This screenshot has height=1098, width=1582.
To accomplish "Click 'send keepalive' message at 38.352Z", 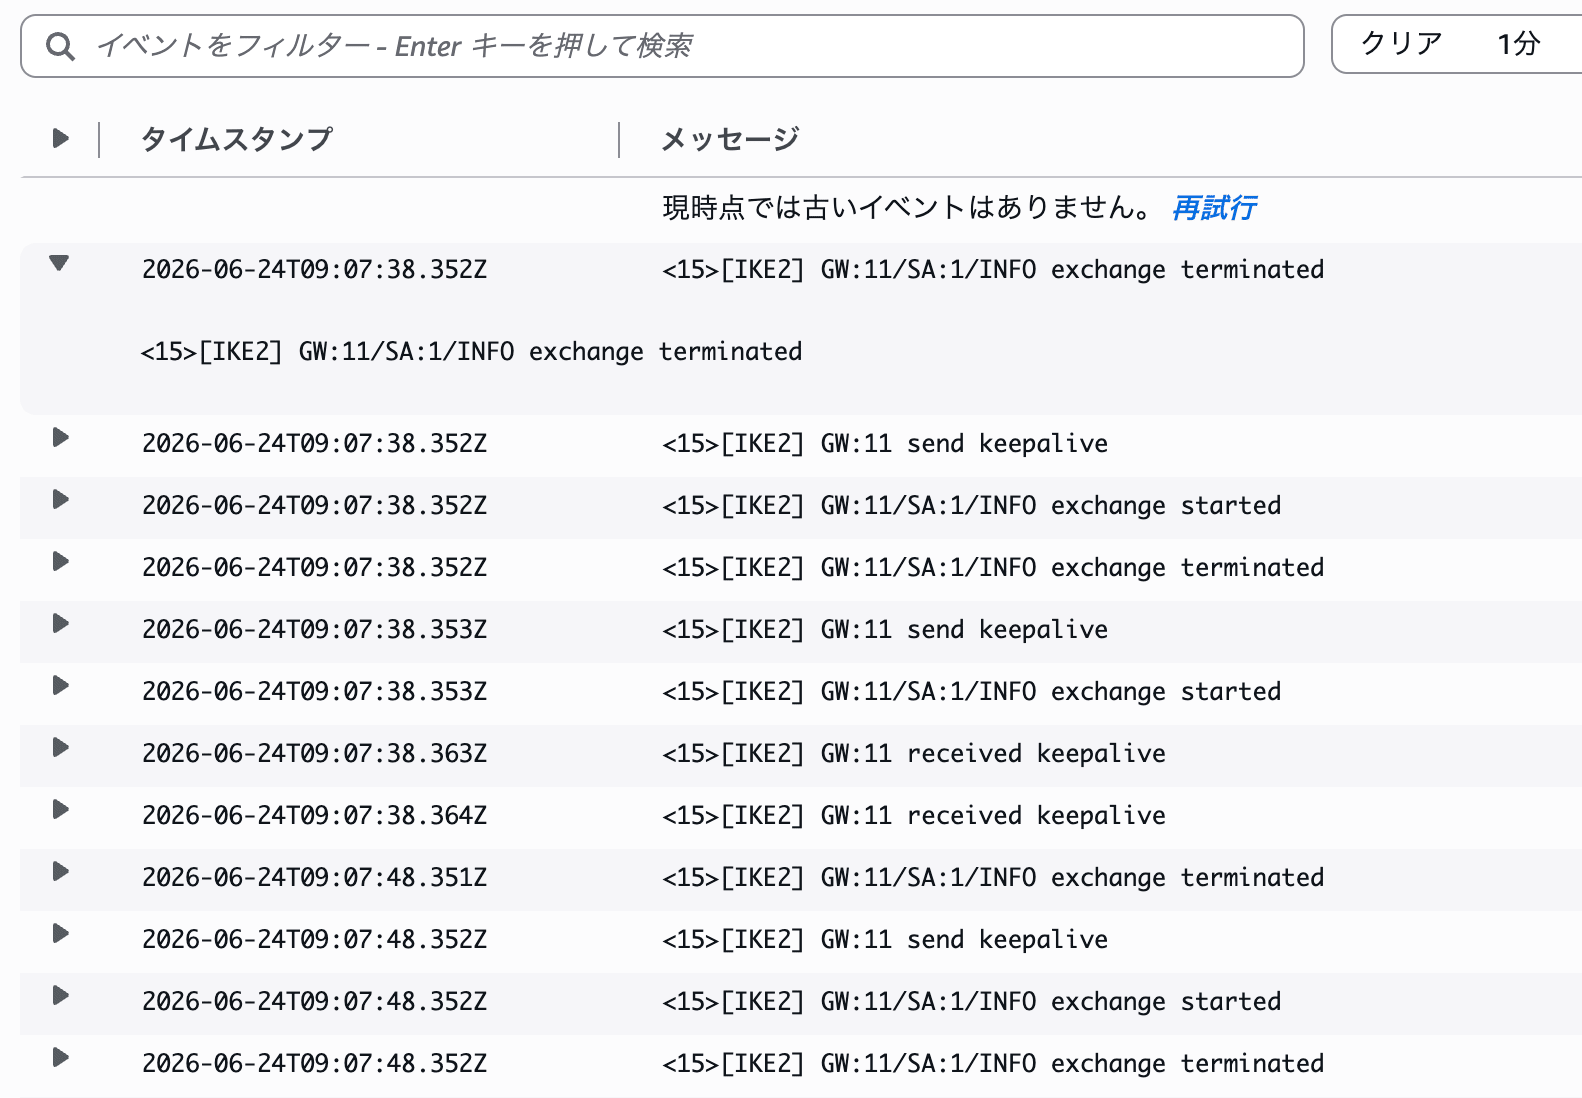I will [x=1007, y=443].
